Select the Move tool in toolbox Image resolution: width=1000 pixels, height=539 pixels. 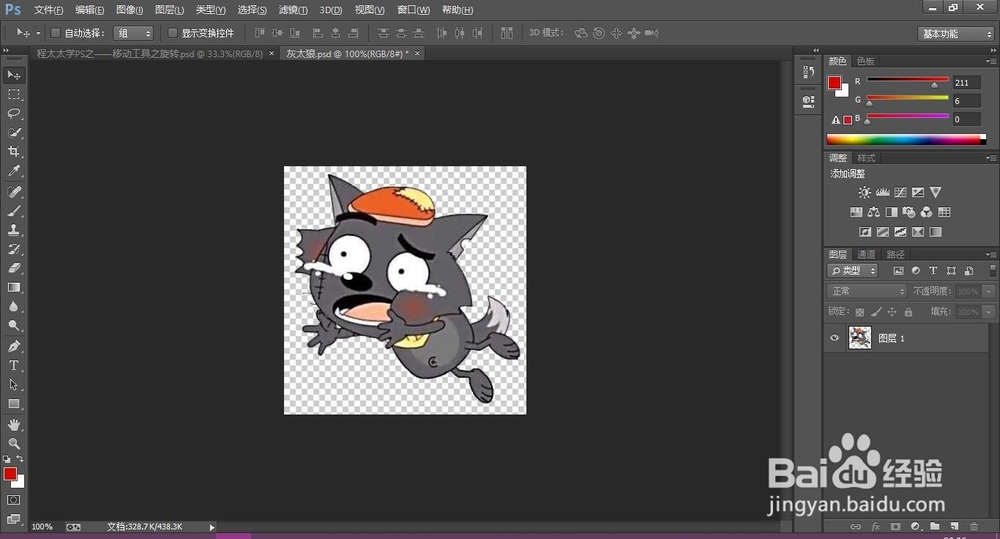tap(13, 75)
